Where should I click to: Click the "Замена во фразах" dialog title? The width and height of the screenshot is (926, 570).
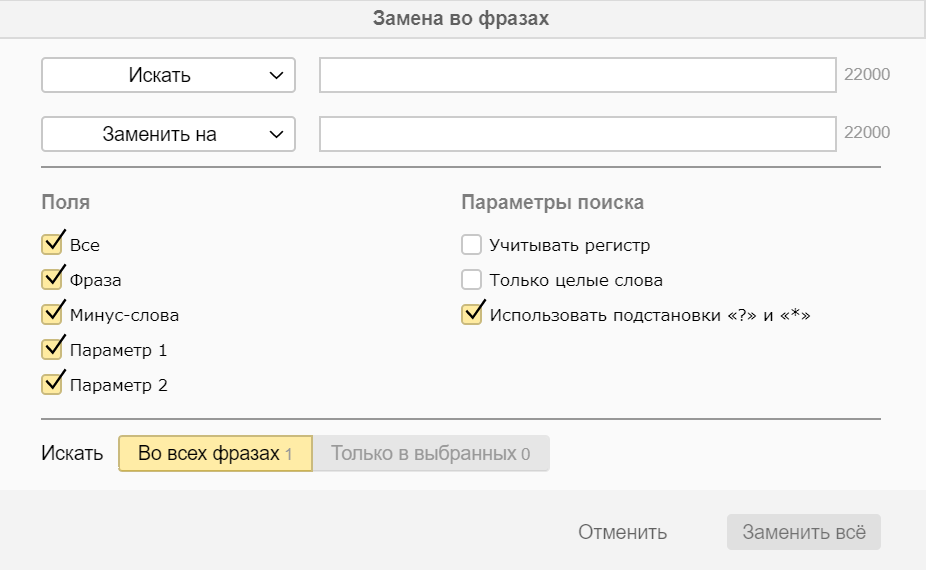pos(461,18)
